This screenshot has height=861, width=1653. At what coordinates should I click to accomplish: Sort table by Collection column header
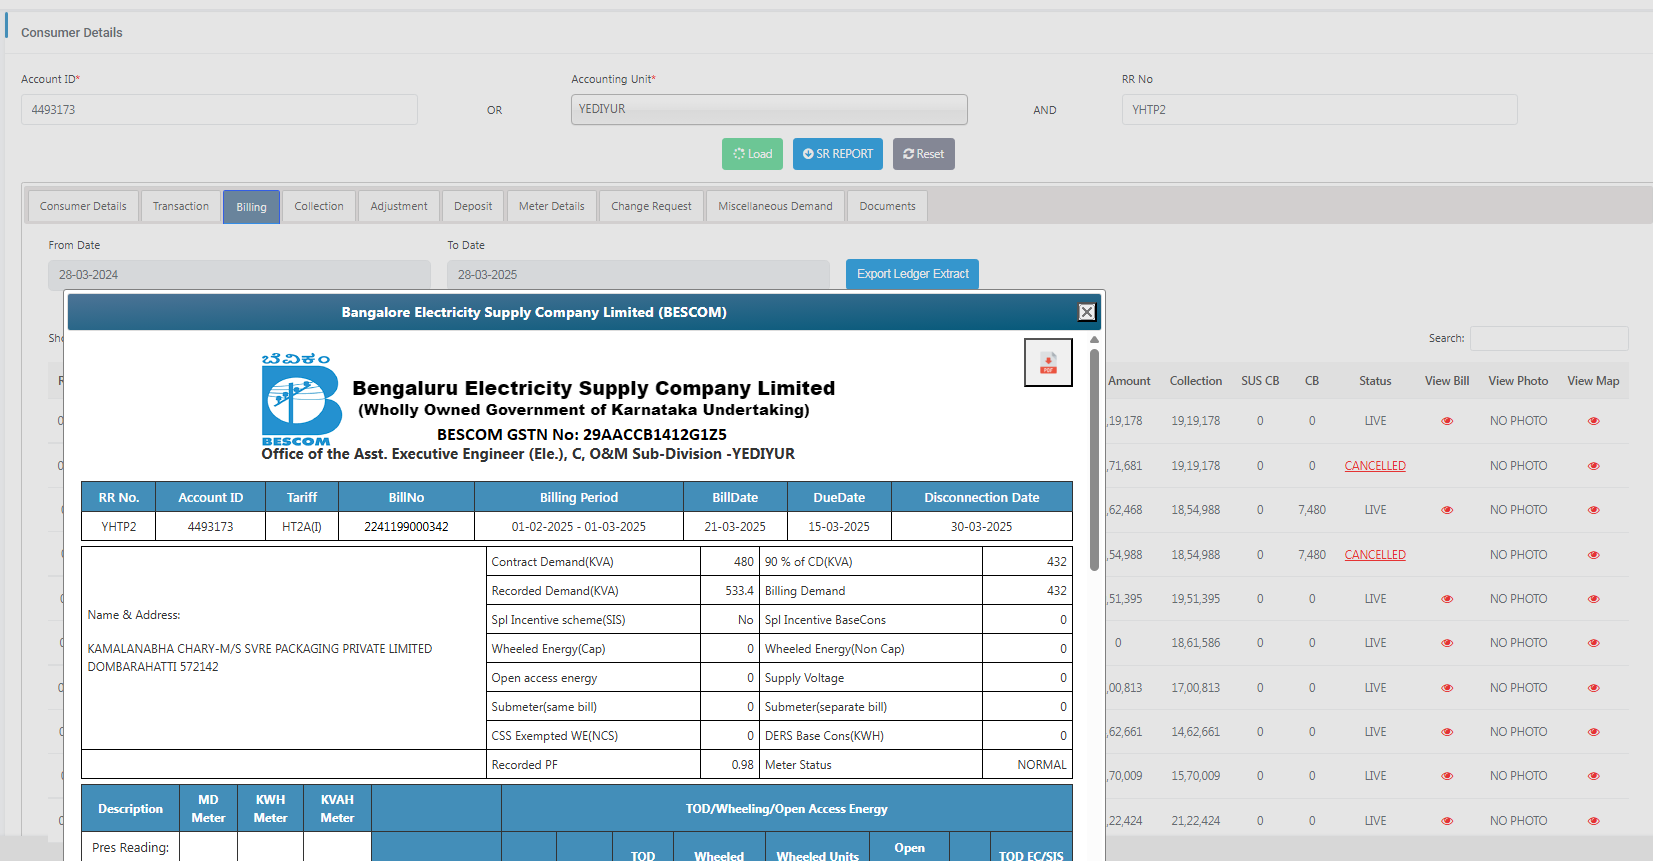pyautogui.click(x=1196, y=381)
